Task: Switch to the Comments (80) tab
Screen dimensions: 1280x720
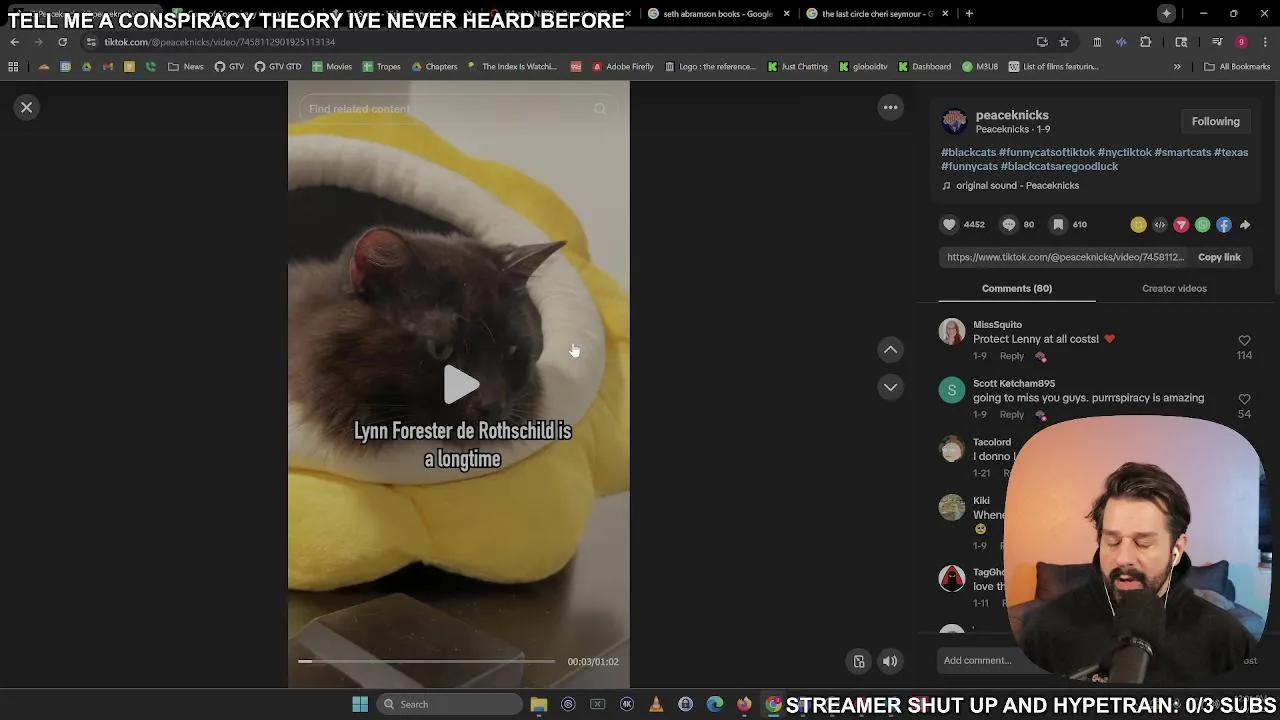Action: 1017,288
